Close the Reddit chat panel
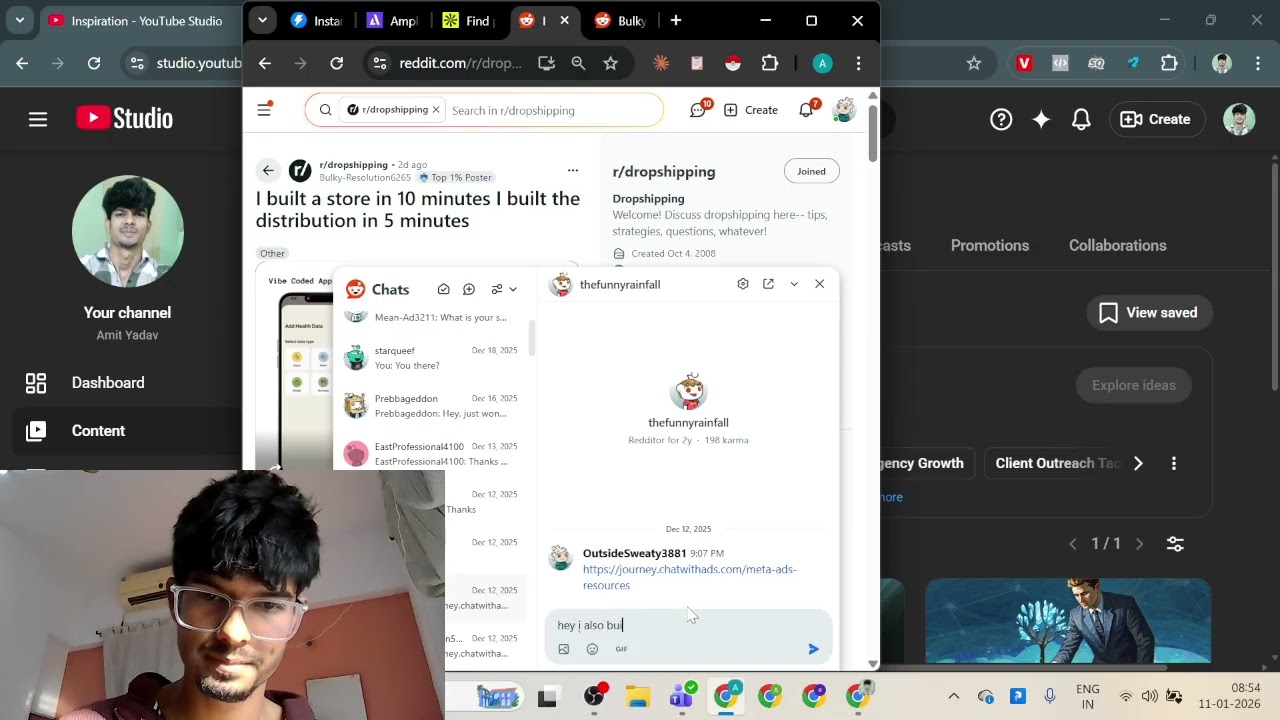 (820, 284)
